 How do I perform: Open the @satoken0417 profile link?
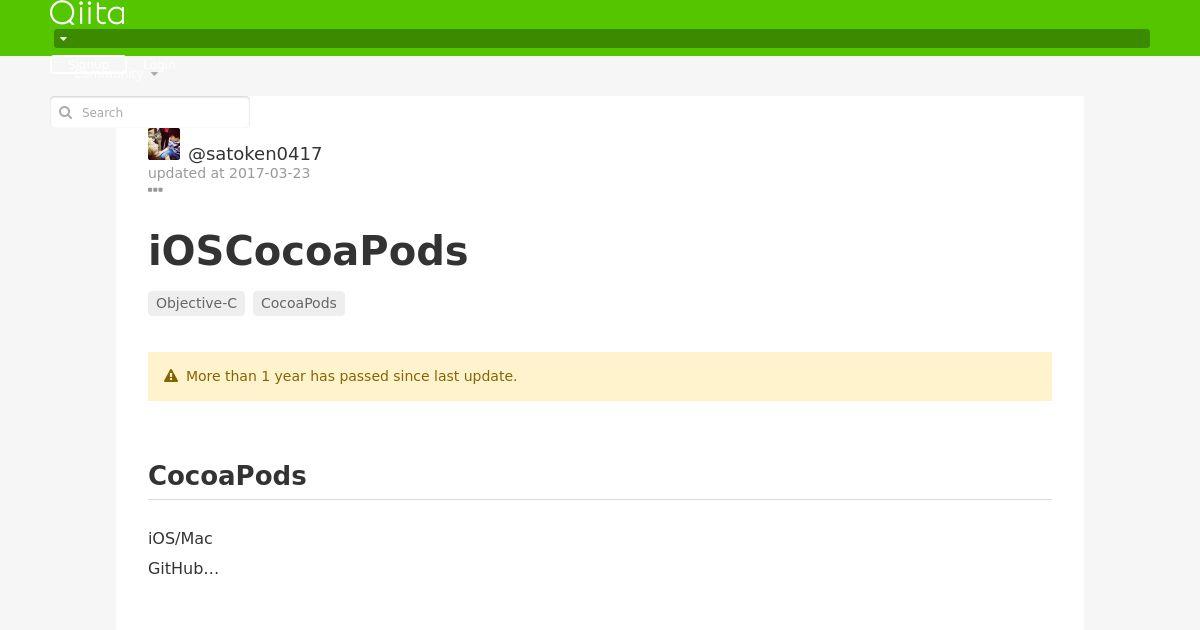pos(255,154)
